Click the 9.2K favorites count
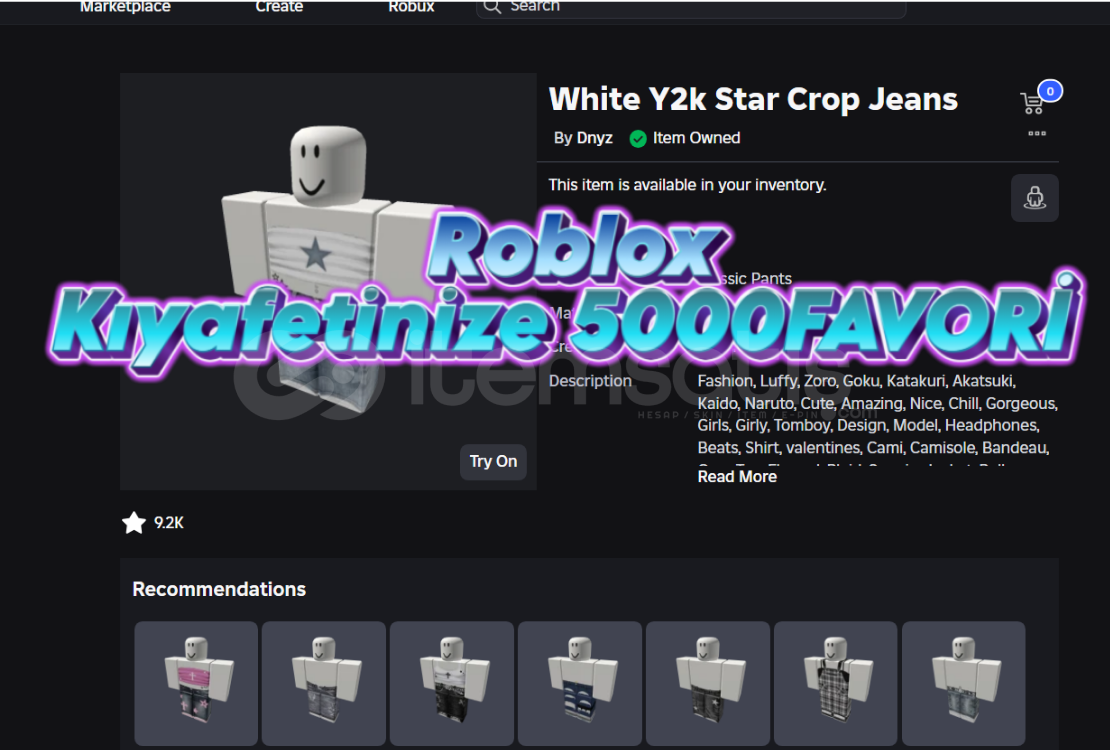The width and height of the screenshot is (1110, 750). (168, 523)
